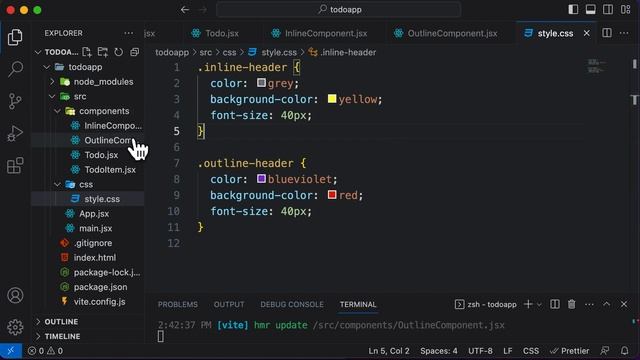Open the red color swatch picker
The height and width of the screenshot is (360, 640).
pyautogui.click(x=332, y=195)
